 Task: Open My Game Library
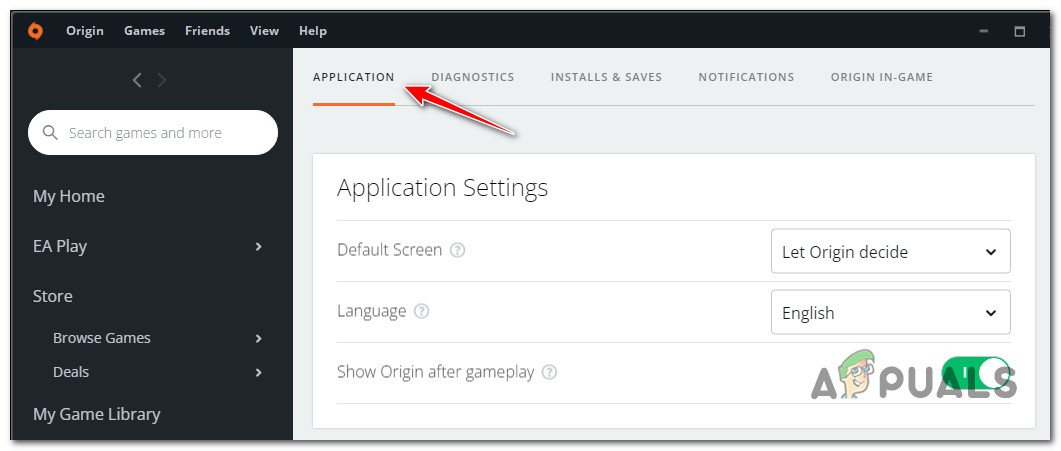pos(97,414)
